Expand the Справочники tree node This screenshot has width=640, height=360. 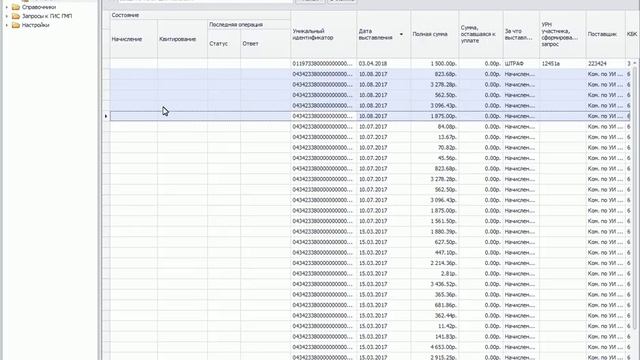7,7
